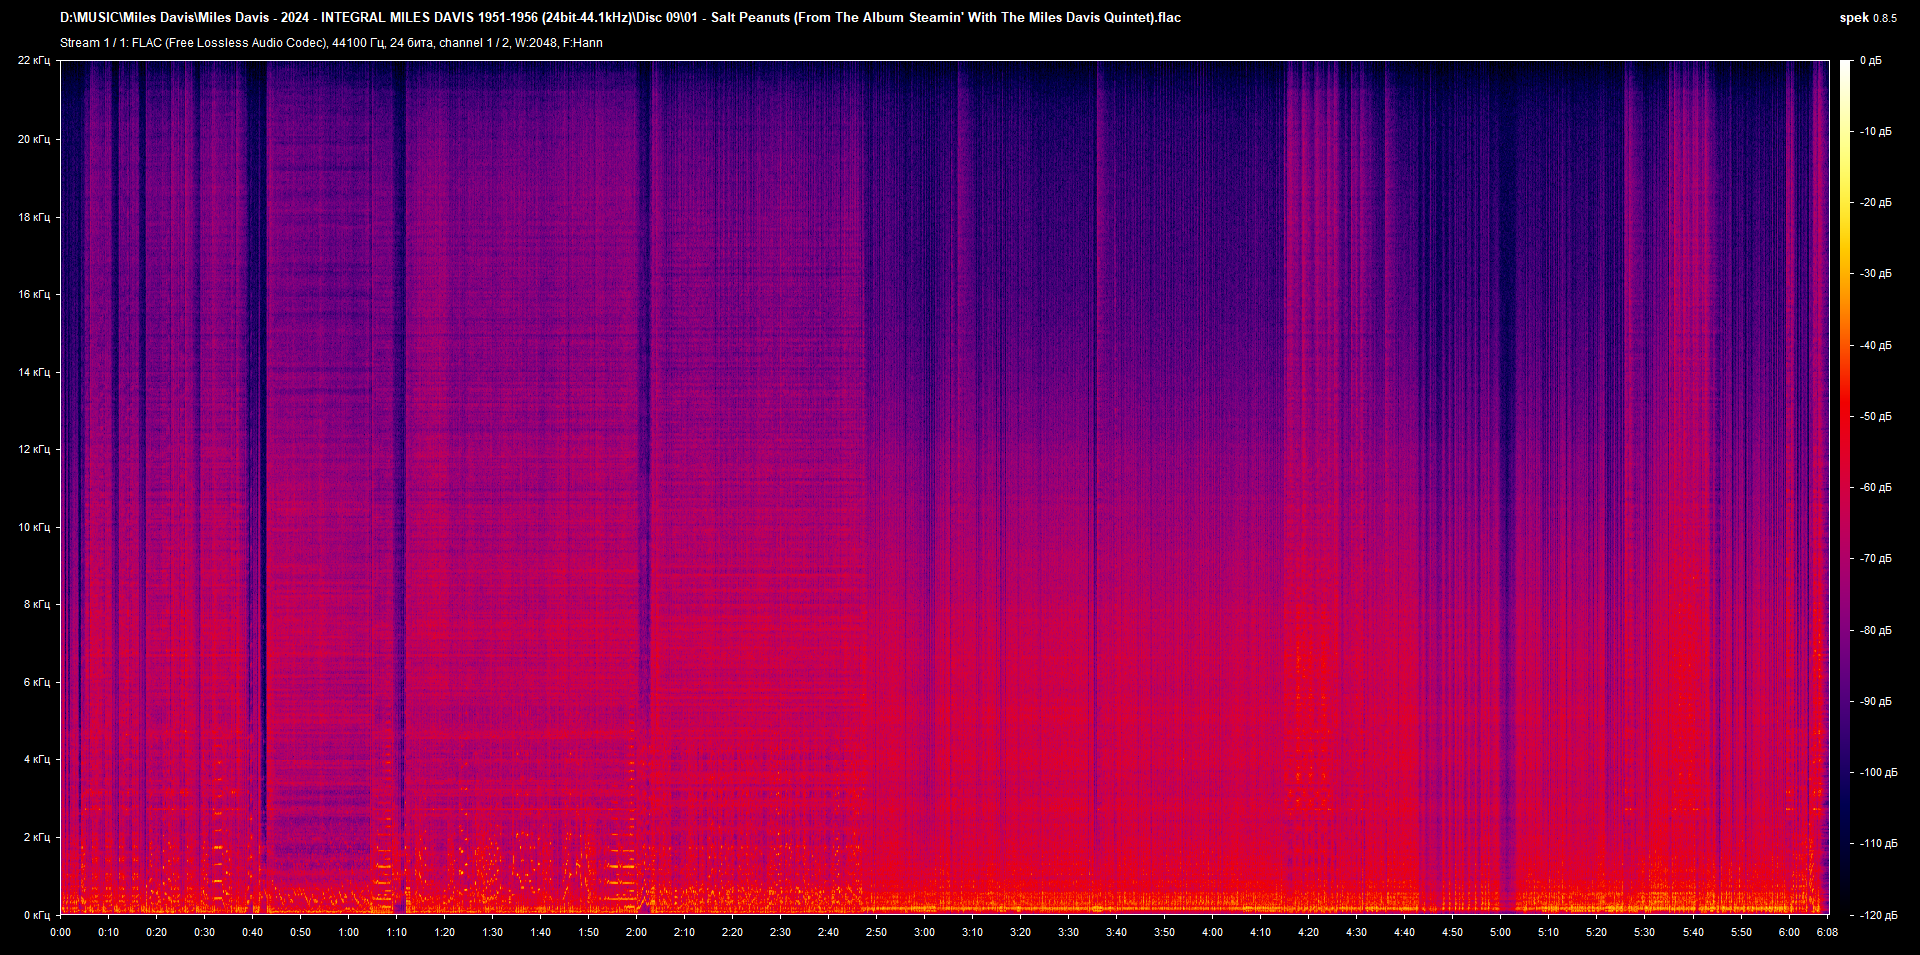Image resolution: width=1920 pixels, height=955 pixels.
Task: Click the '3:00' time axis label
Action: point(924,932)
